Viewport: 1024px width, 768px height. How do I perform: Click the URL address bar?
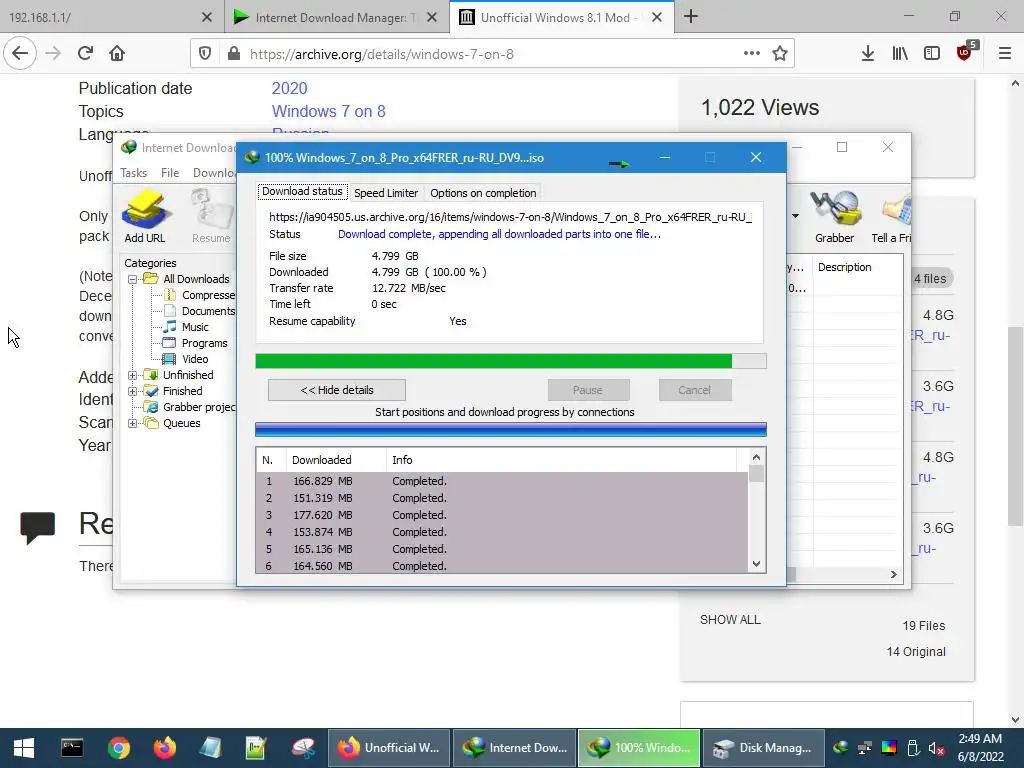tap(492, 54)
